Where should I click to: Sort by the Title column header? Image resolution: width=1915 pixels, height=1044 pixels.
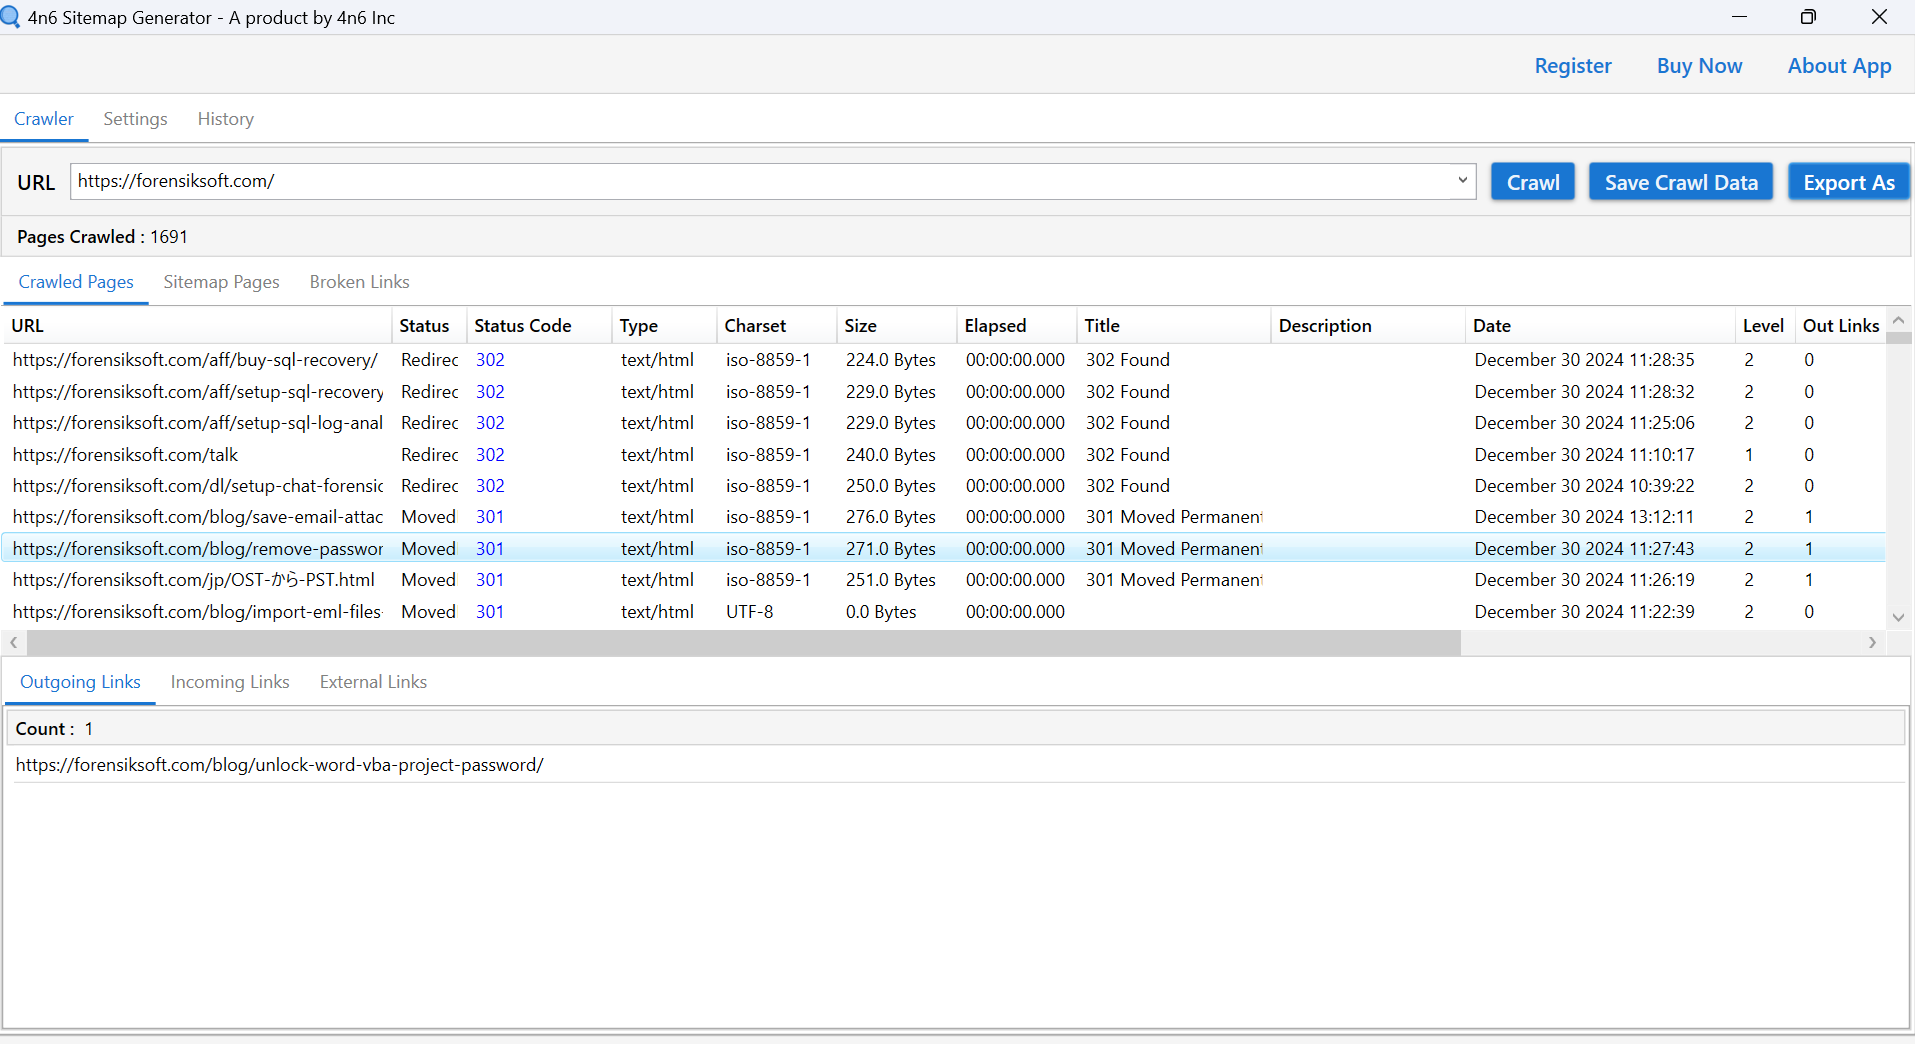[x=1173, y=326]
